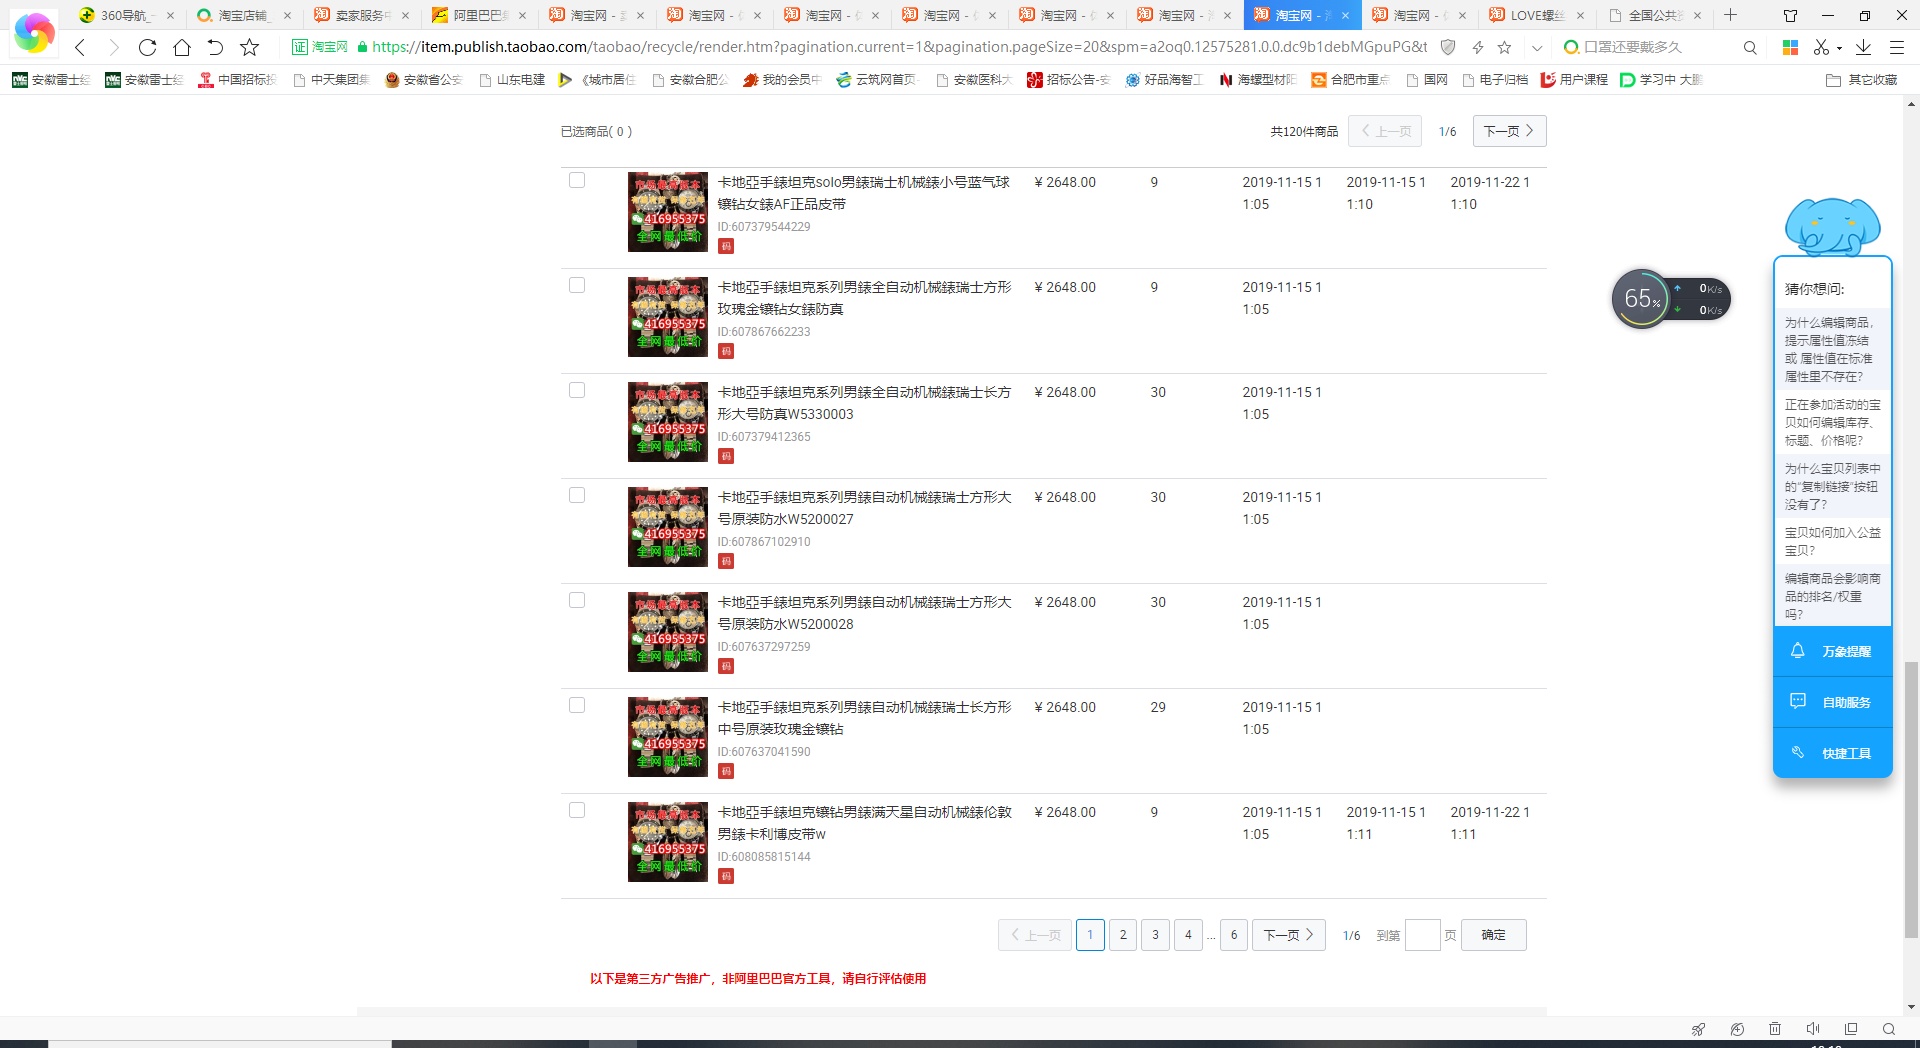The width and height of the screenshot is (1920, 1048).
Task: Jump to page 2 in pagination
Action: coord(1123,935)
